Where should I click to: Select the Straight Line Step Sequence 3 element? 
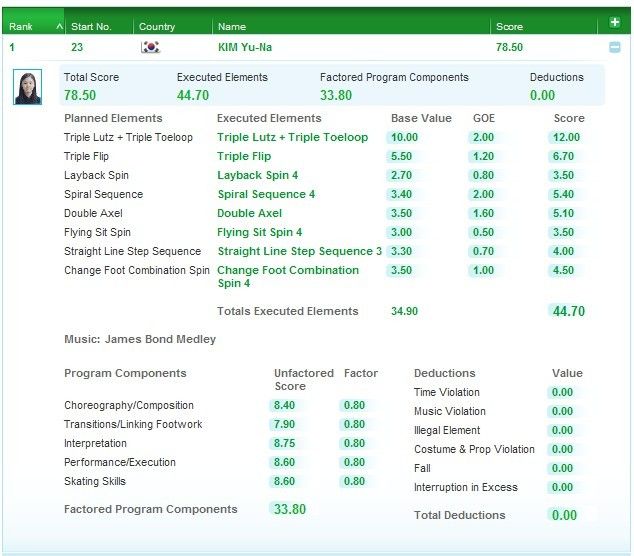pyautogui.click(x=300, y=252)
